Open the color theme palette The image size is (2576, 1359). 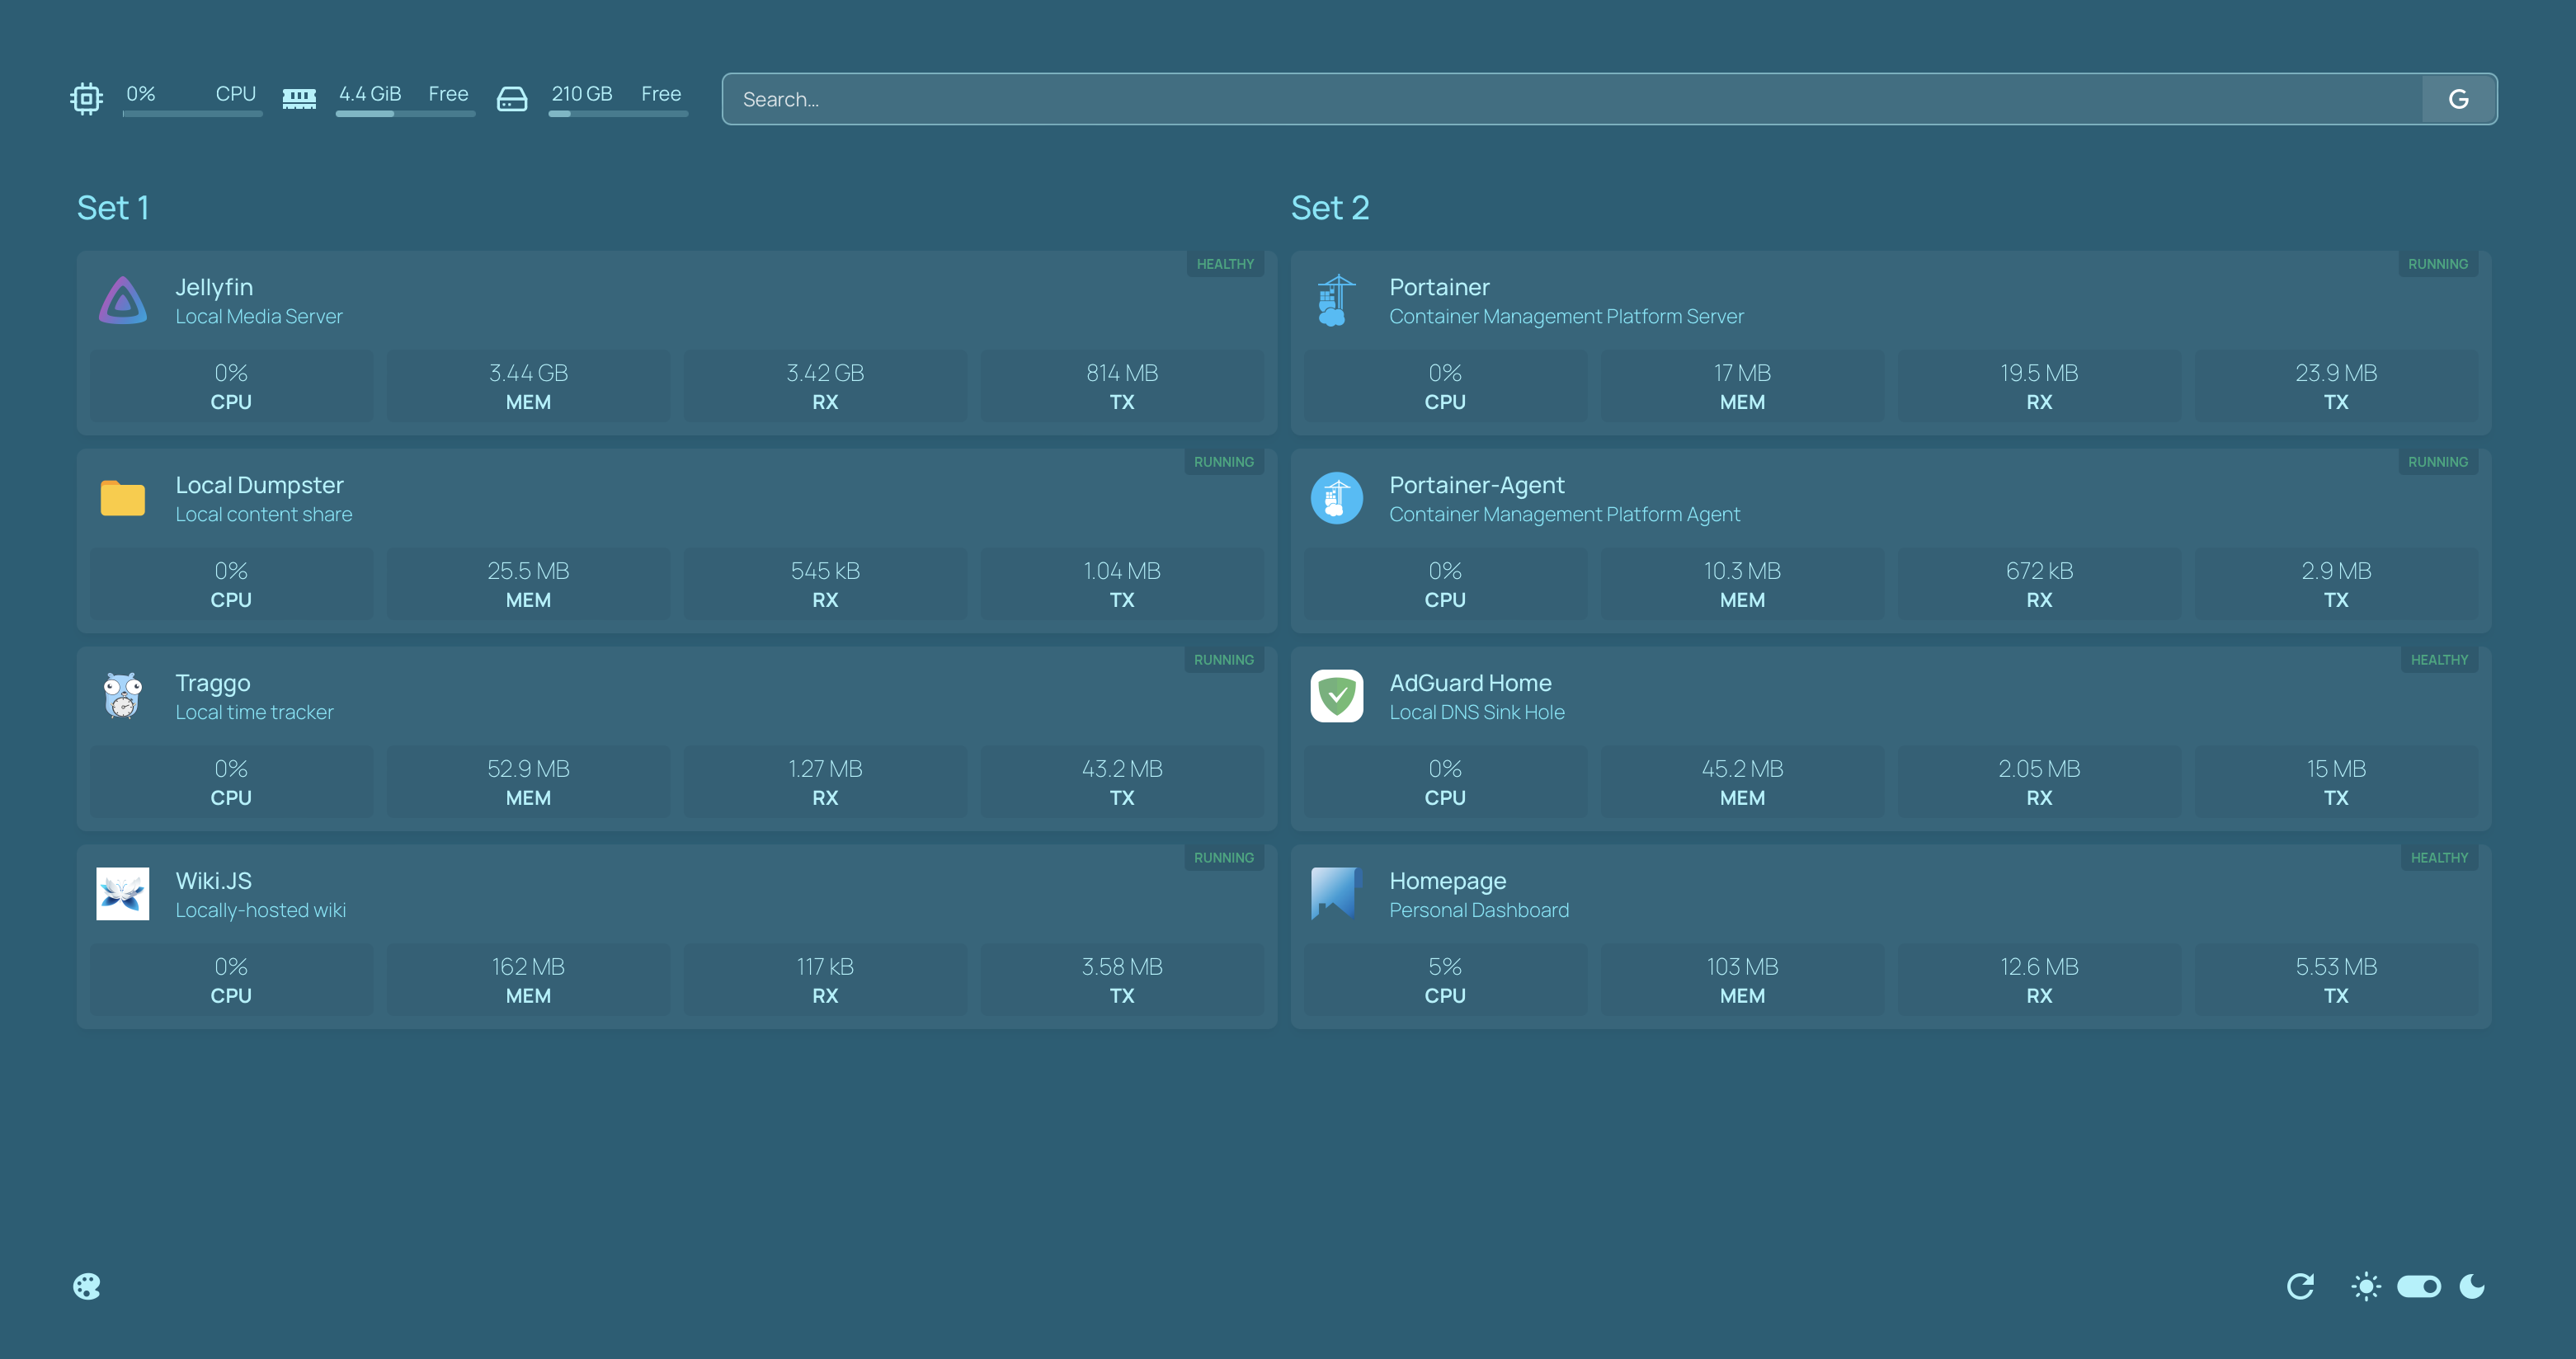87,1286
